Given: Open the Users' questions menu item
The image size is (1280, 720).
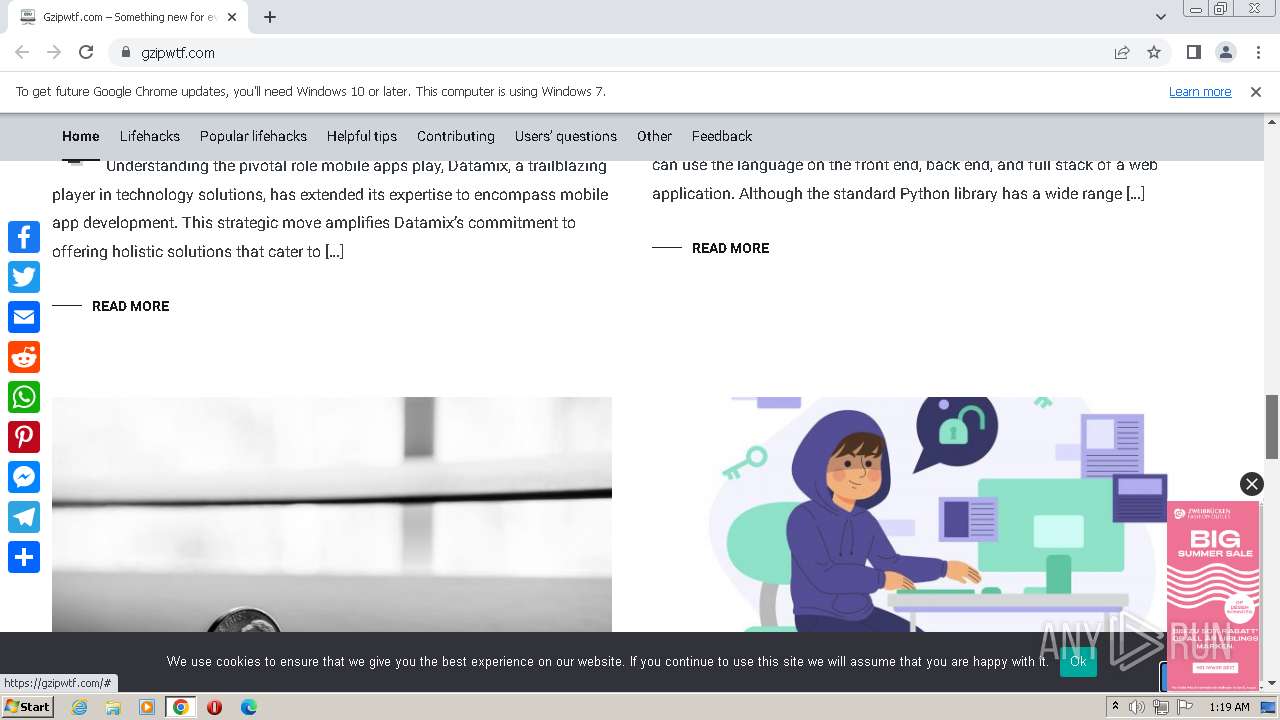Looking at the screenshot, I should click(566, 136).
